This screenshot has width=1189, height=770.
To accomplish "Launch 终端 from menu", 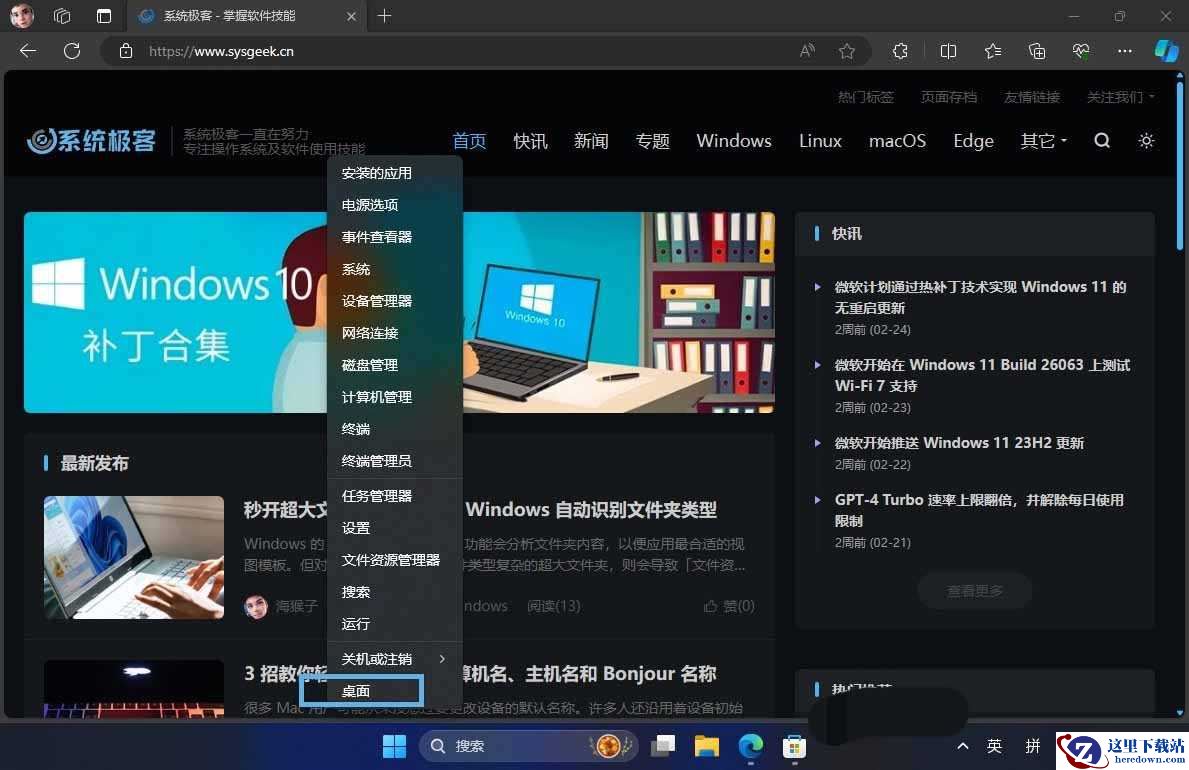I will (x=394, y=429).
